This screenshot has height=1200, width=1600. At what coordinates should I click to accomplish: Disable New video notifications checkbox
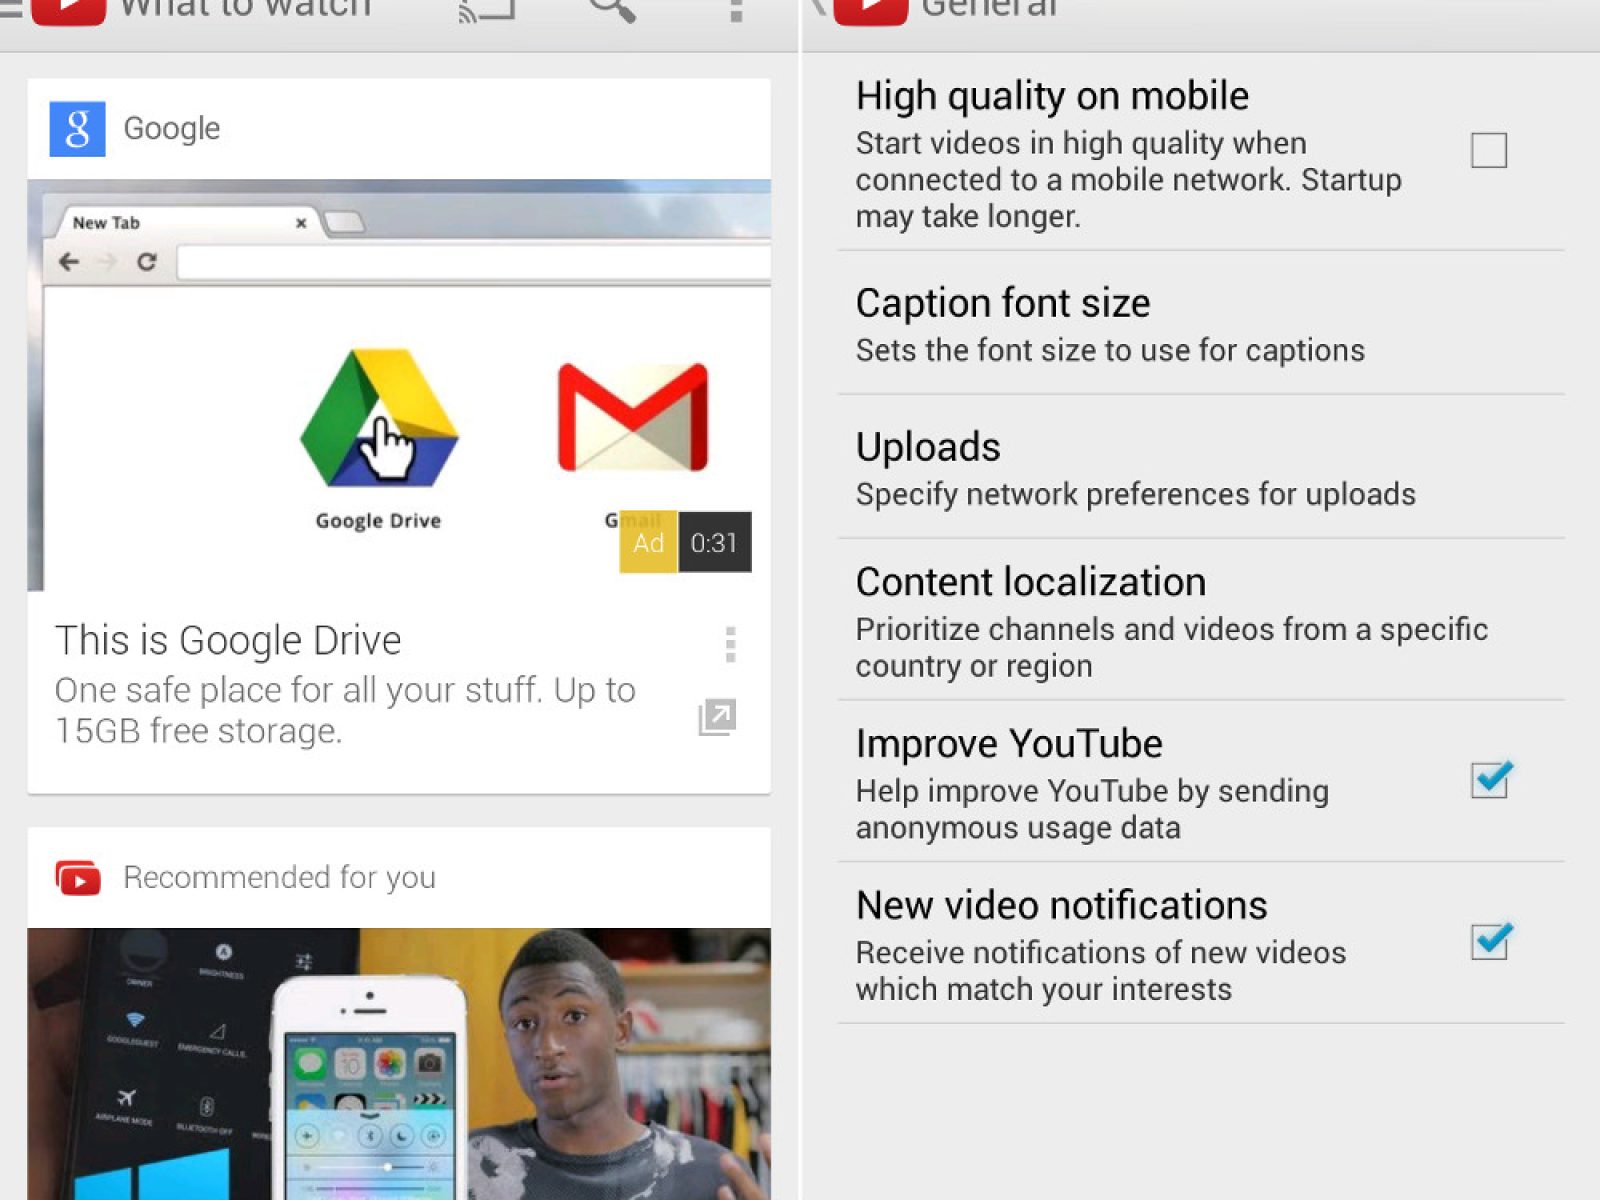coord(1491,941)
